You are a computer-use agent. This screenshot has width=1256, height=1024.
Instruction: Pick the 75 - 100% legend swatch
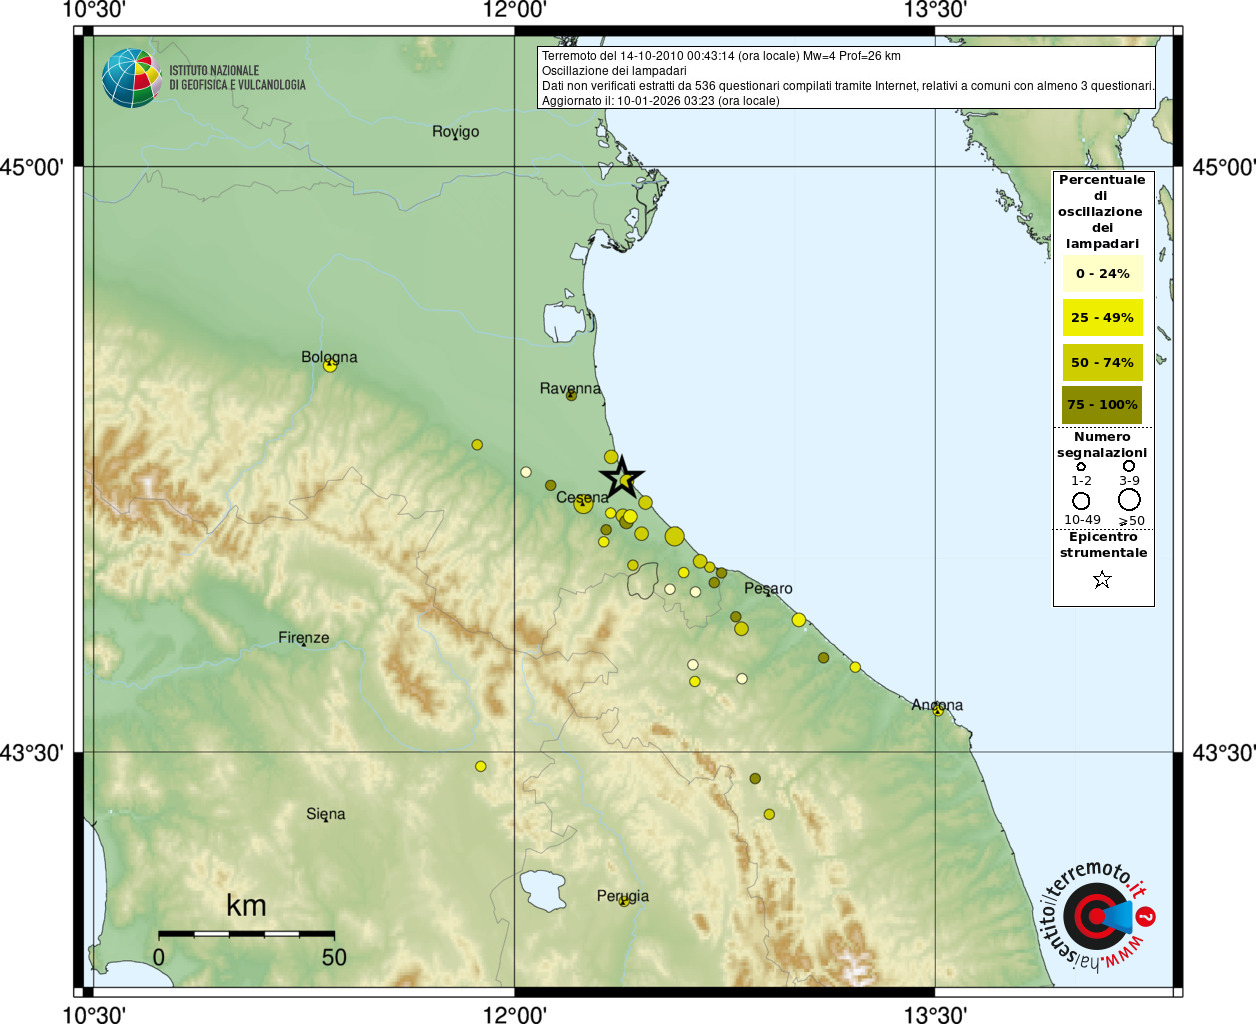point(1102,405)
